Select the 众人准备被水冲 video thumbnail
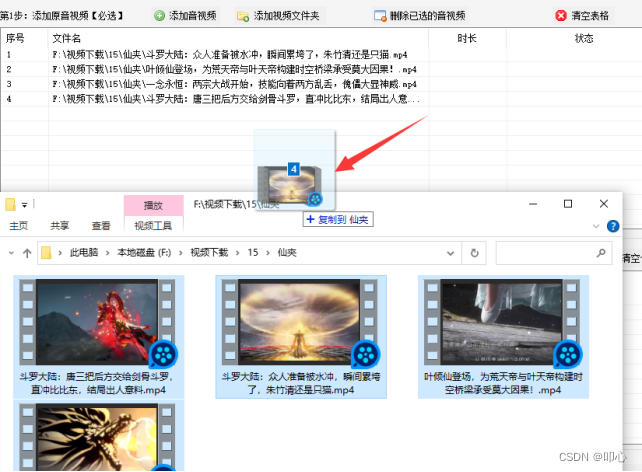642x472 pixels. (x=300, y=322)
